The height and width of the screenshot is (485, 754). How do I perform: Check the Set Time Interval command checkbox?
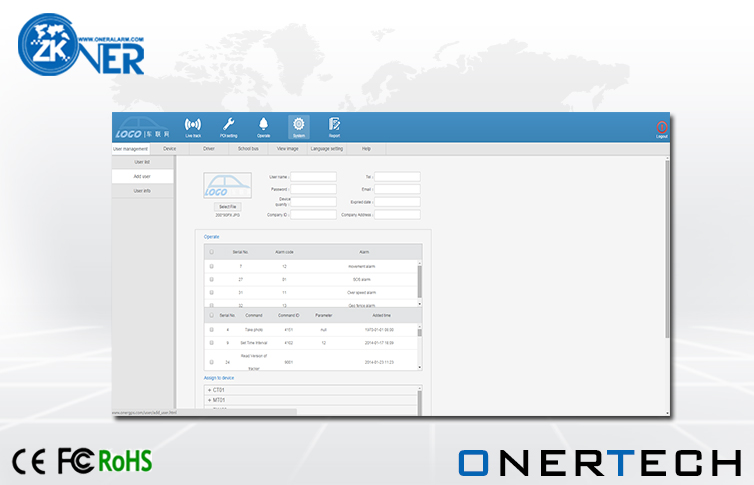tap(212, 343)
